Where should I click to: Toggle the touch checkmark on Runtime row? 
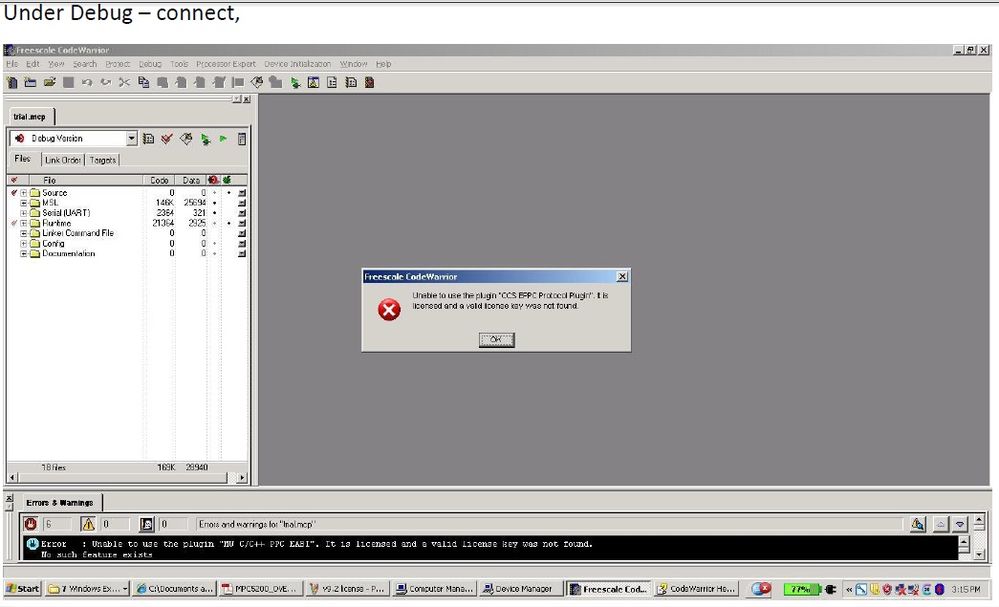[x=14, y=223]
